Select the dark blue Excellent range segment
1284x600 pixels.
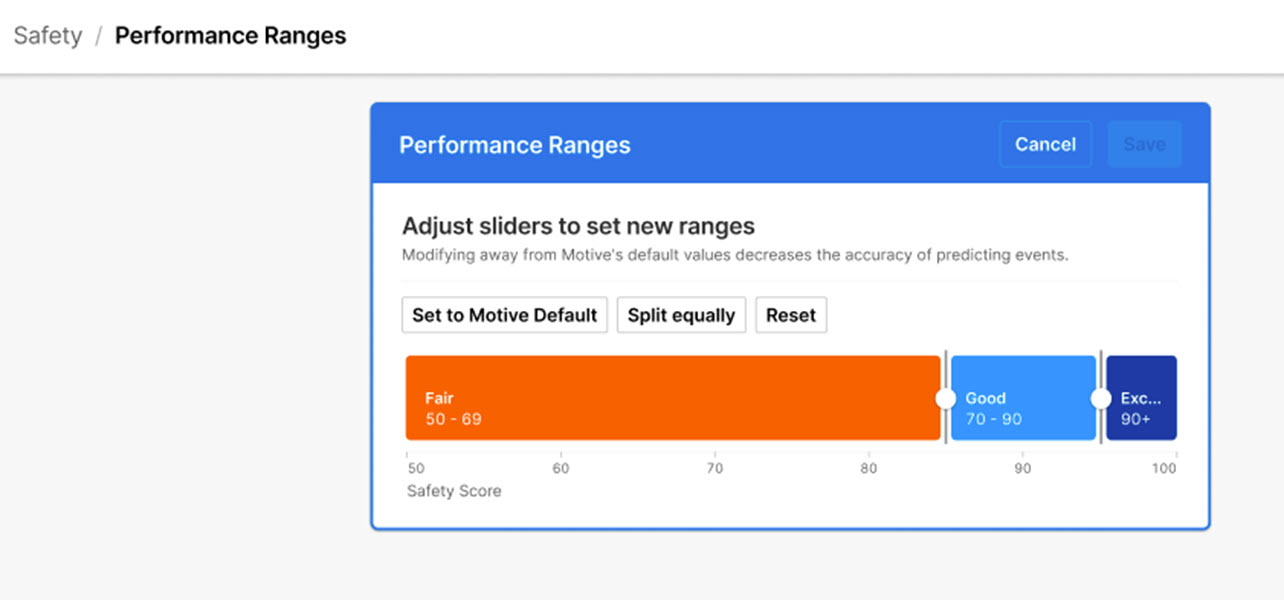click(1141, 398)
